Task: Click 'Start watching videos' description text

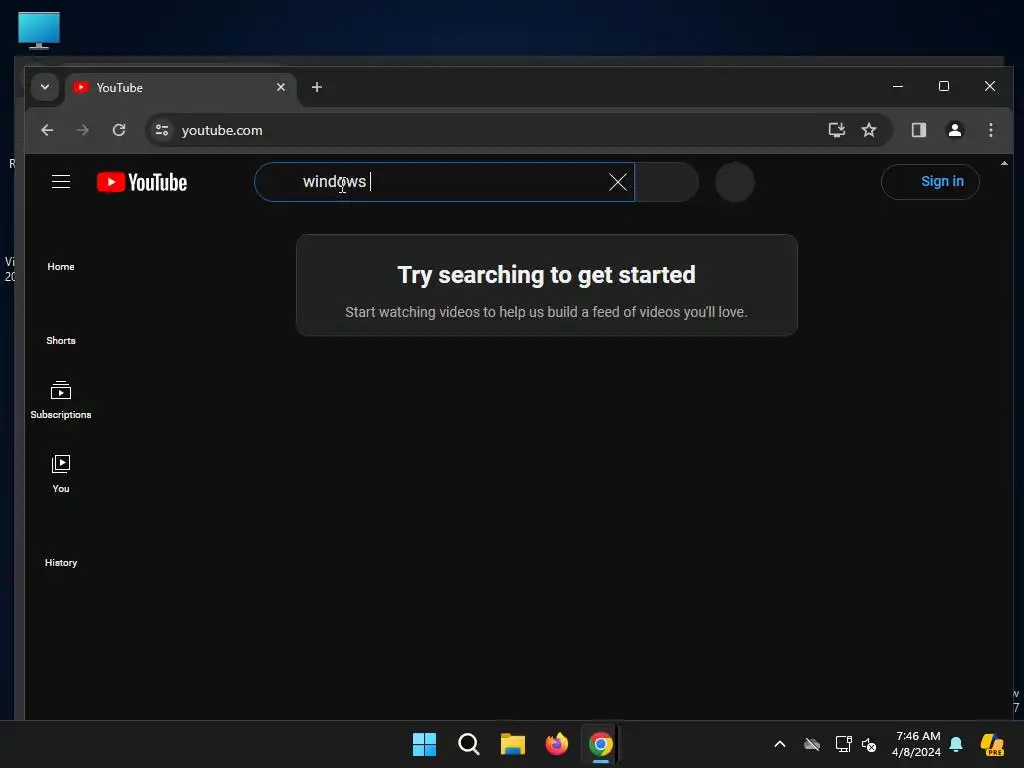Action: 546,312
